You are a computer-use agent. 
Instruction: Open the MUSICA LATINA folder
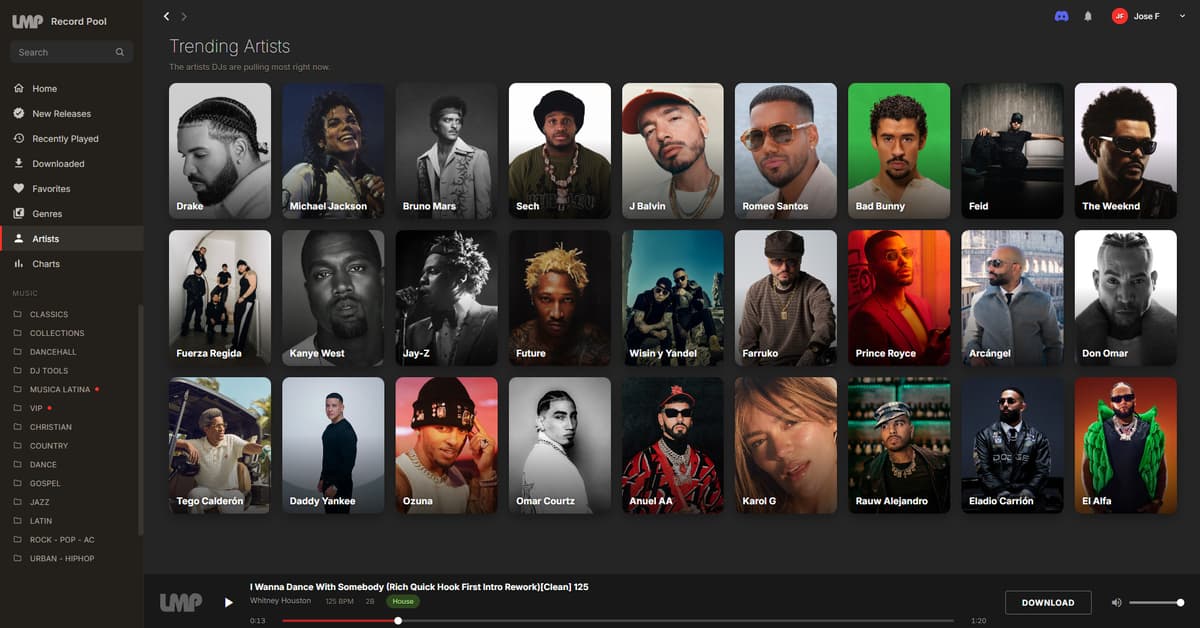[60, 389]
